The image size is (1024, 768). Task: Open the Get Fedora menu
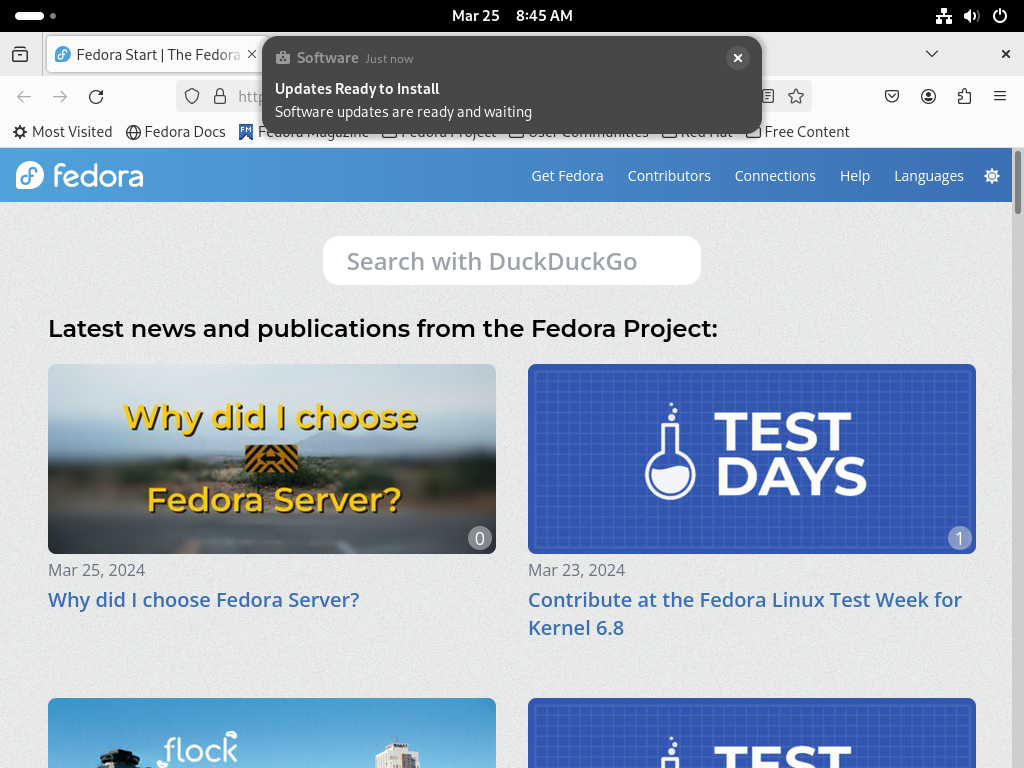pos(568,176)
